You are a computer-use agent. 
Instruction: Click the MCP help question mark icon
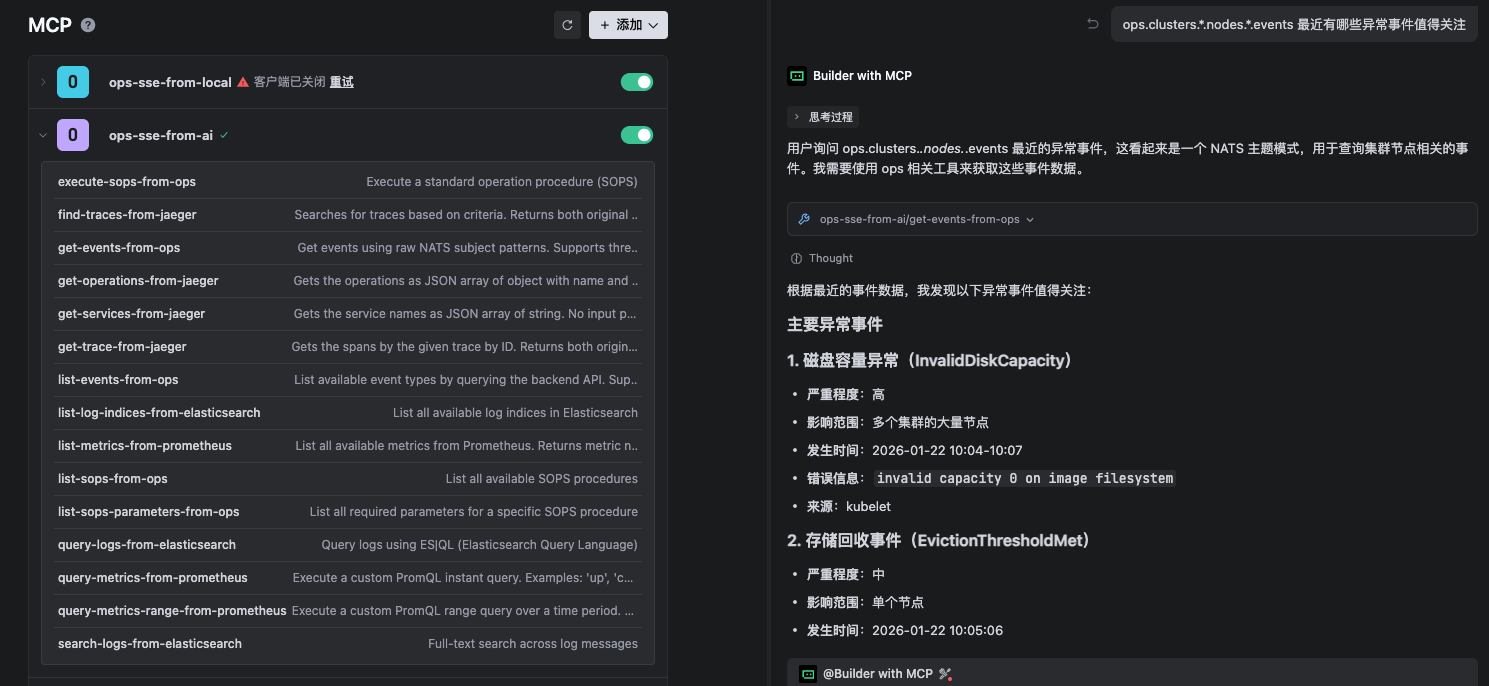88,25
